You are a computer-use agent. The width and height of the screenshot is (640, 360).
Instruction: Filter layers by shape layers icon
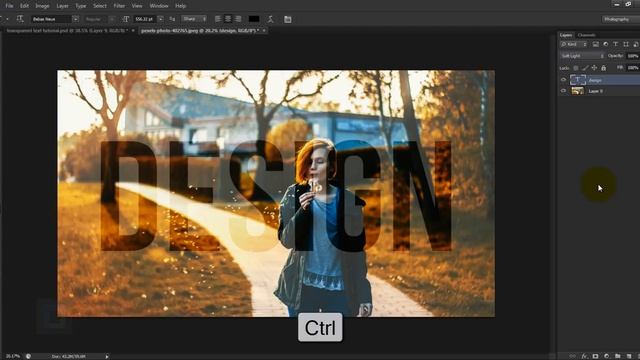[626, 44]
